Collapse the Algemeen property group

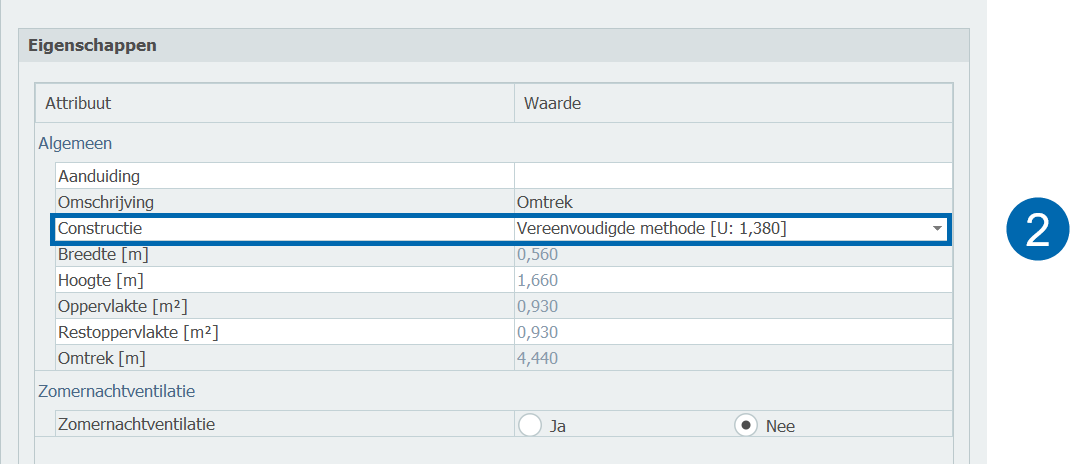click(x=75, y=143)
